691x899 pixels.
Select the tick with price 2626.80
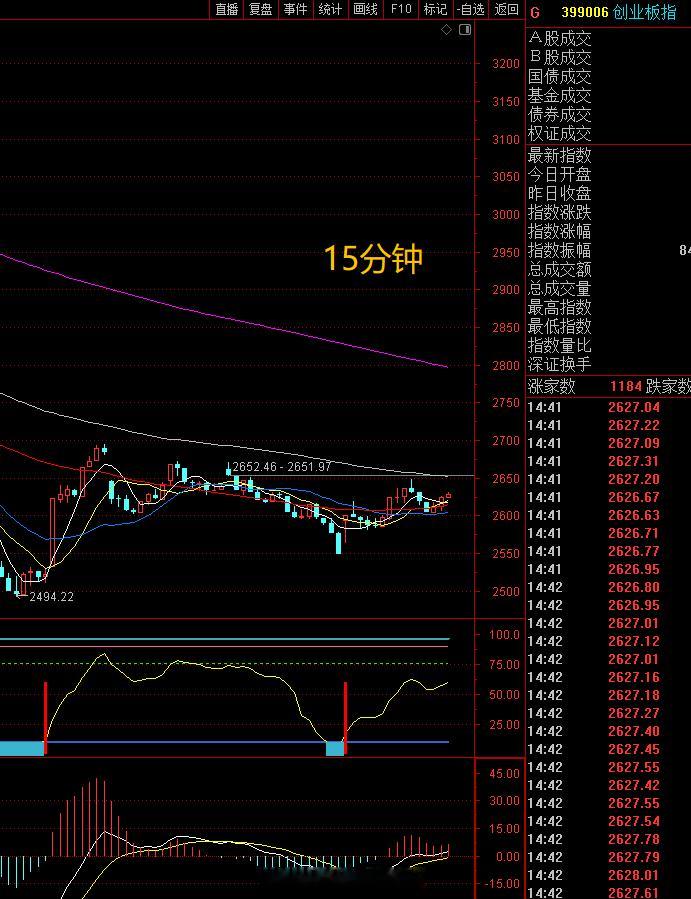click(x=609, y=587)
